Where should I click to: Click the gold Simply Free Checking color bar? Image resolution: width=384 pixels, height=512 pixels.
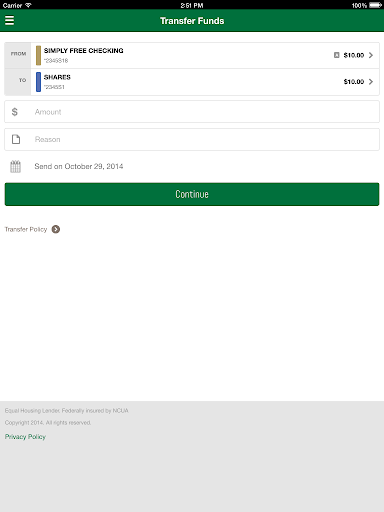click(38, 55)
